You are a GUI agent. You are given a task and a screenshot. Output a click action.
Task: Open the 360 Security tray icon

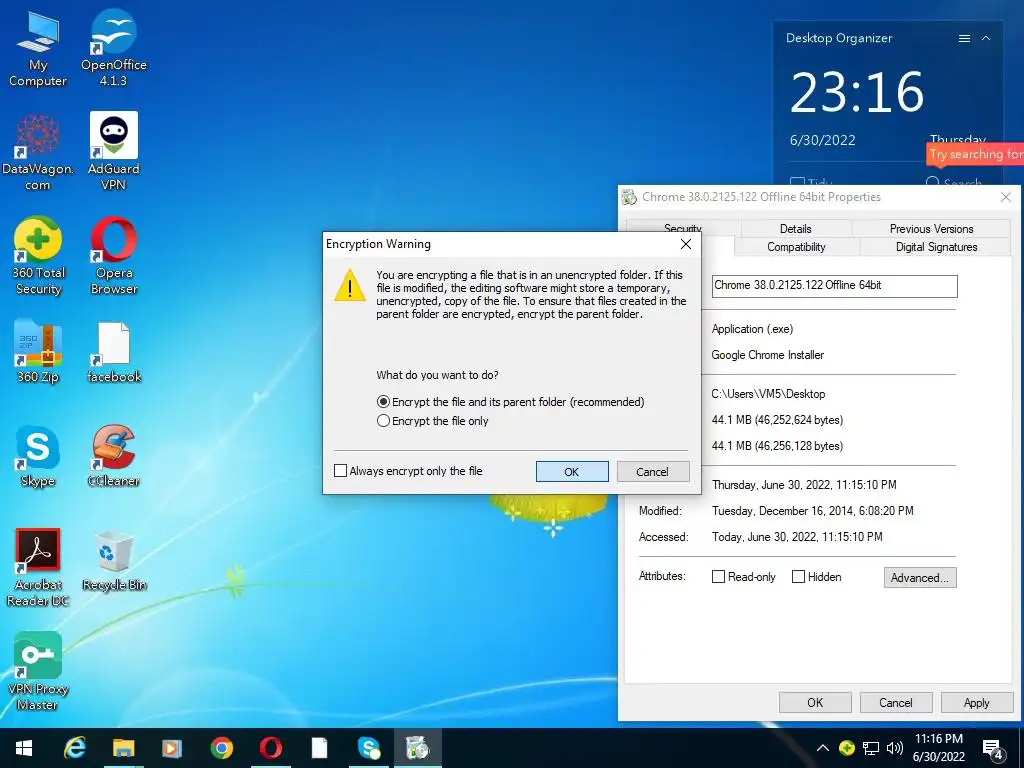(x=847, y=748)
